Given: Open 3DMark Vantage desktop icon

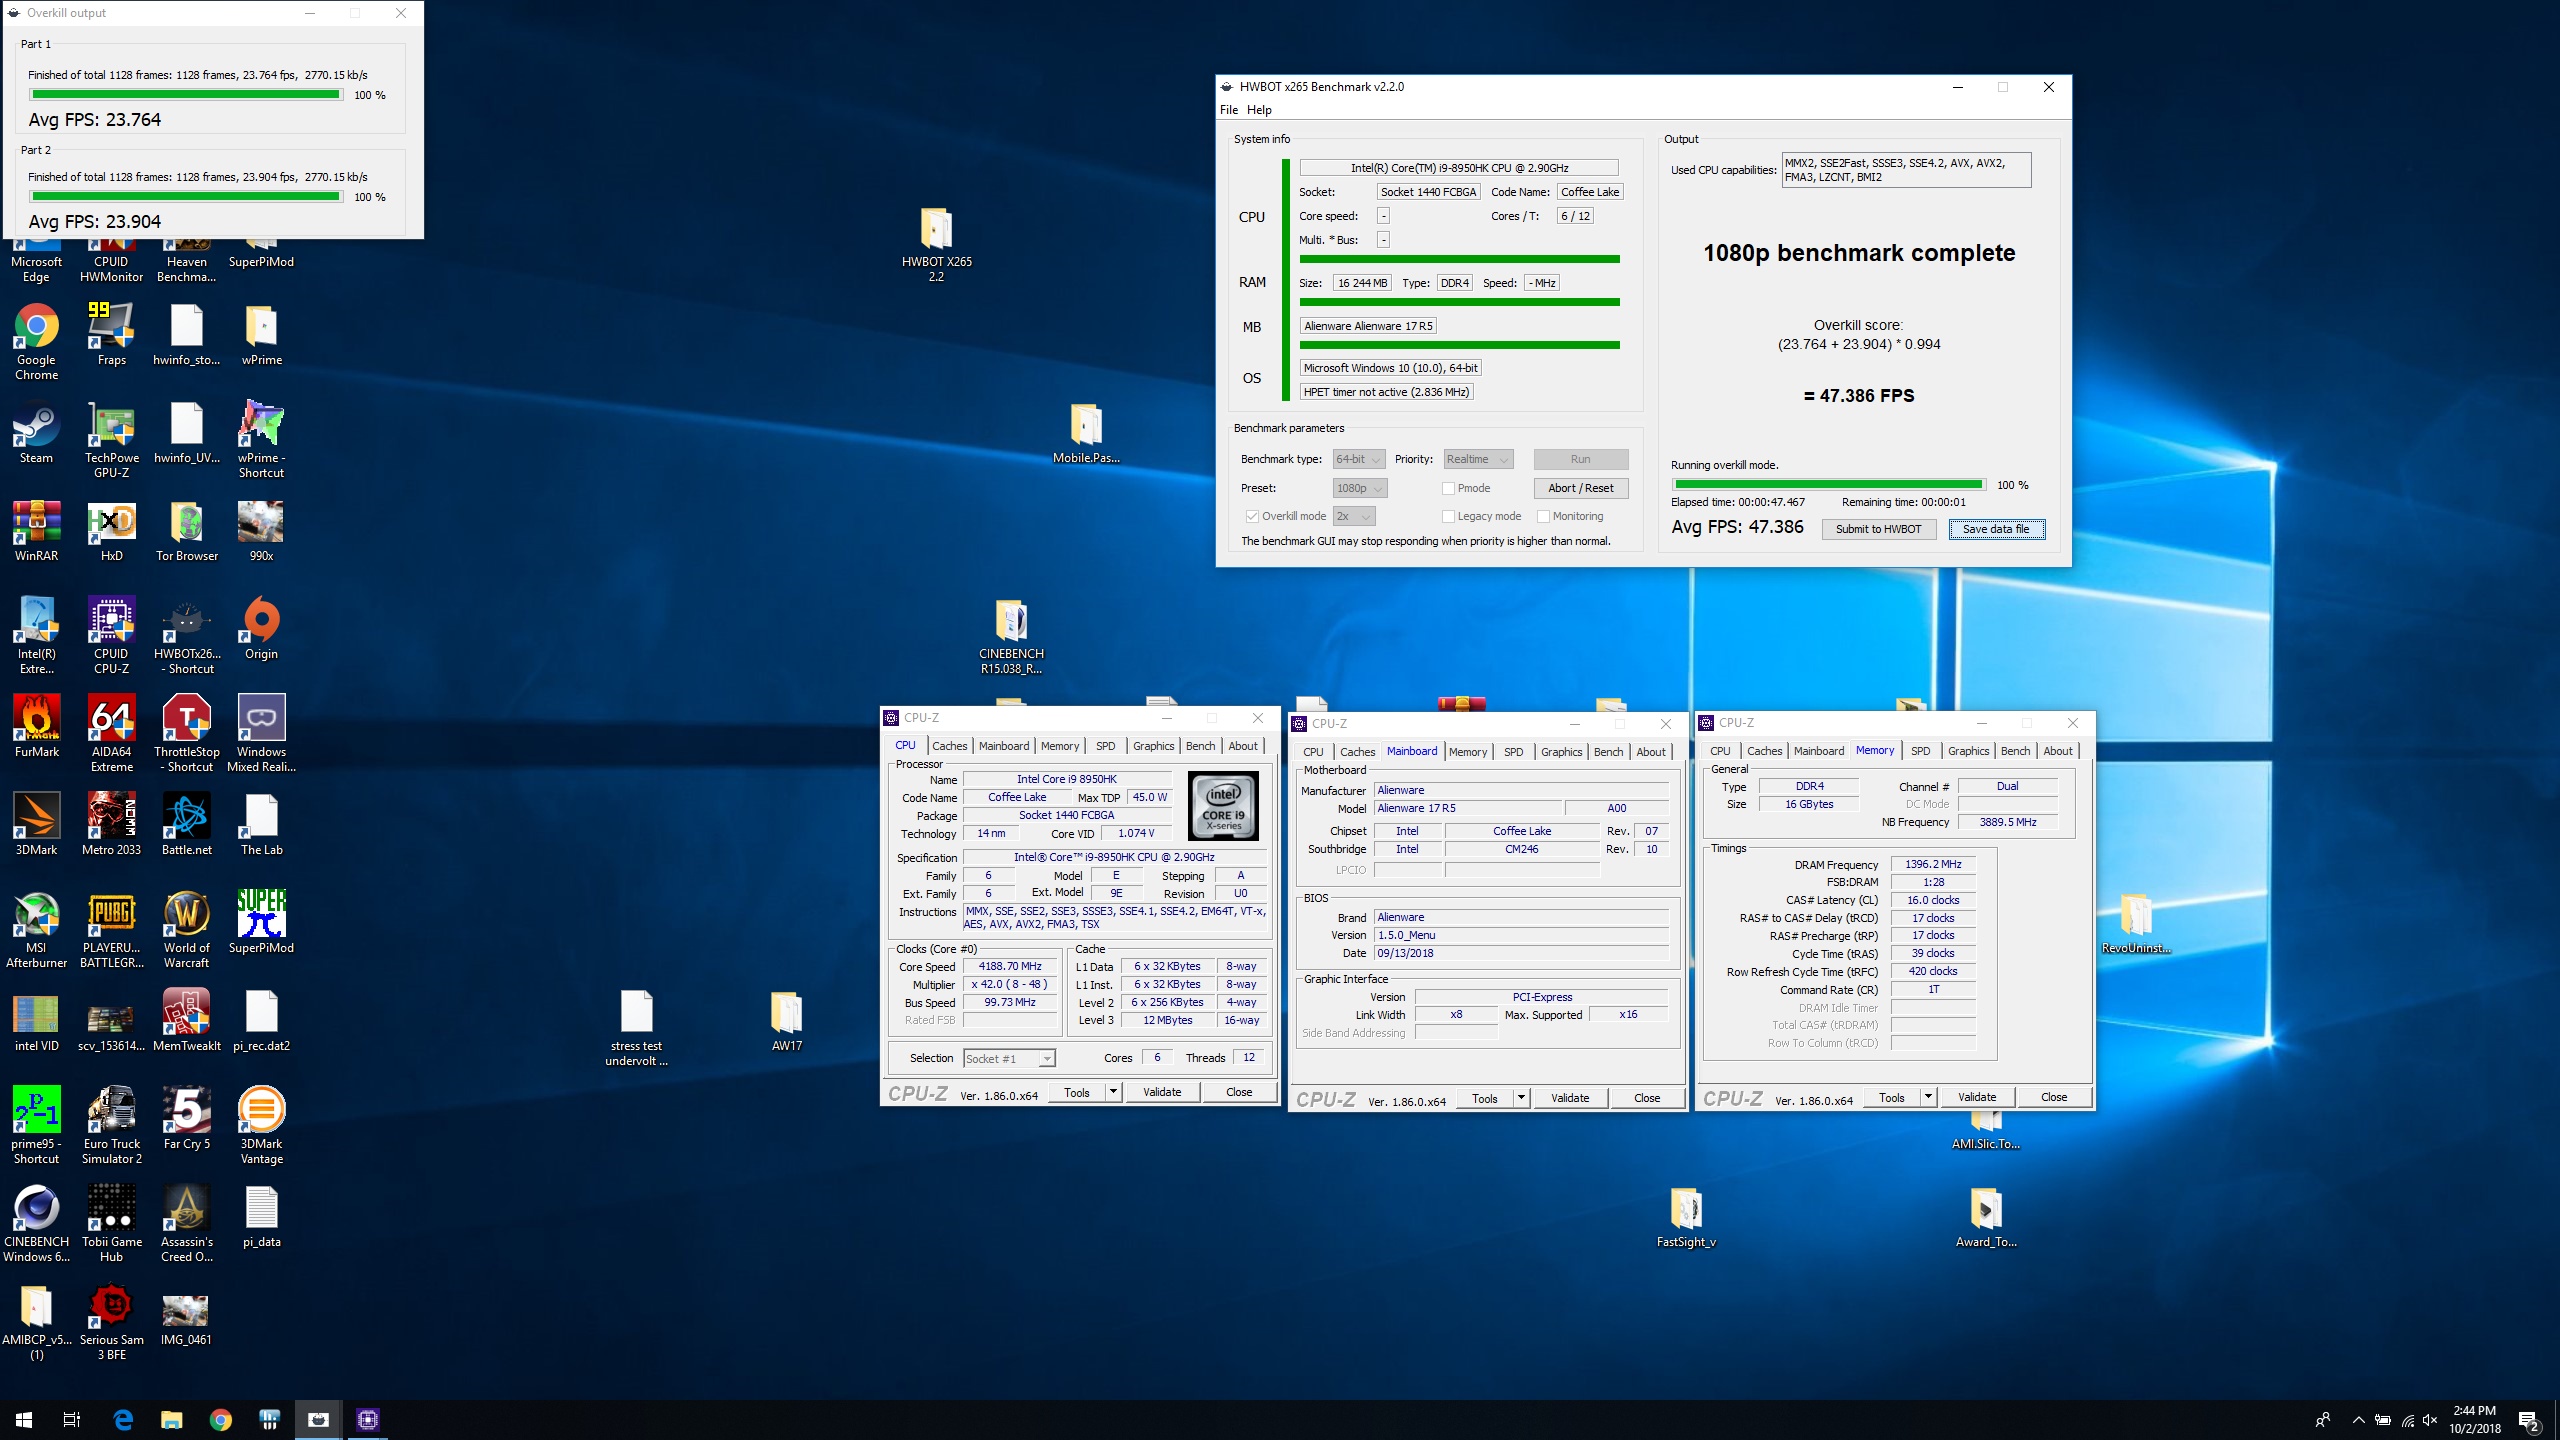Looking at the screenshot, I should [x=262, y=1126].
